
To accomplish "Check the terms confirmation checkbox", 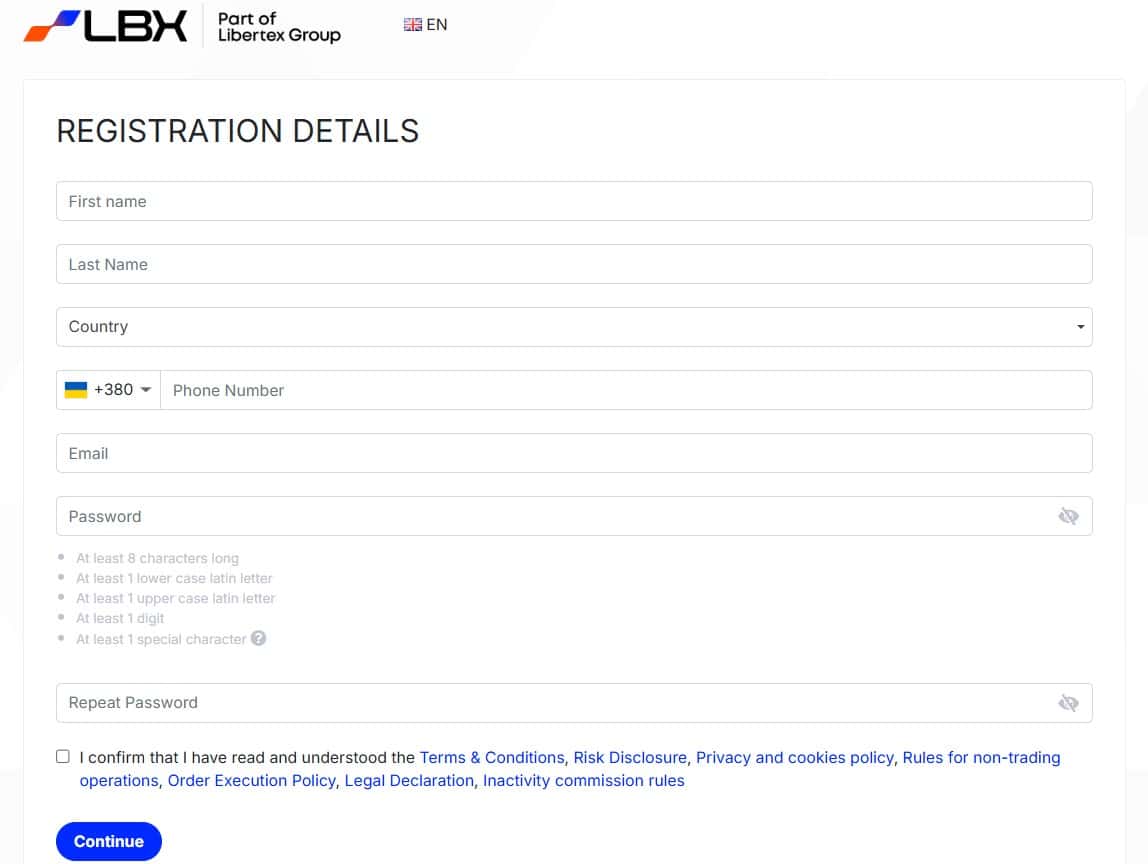I will (x=62, y=756).
